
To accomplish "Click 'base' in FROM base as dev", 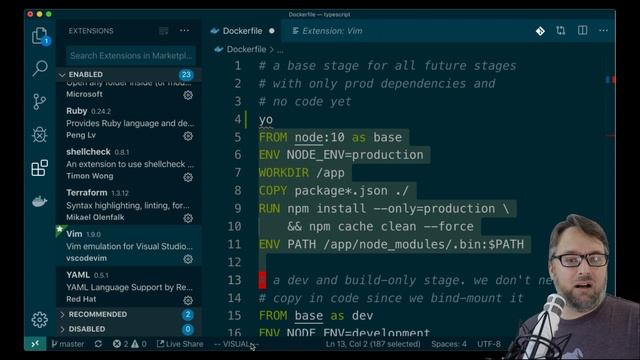I will tap(309, 316).
